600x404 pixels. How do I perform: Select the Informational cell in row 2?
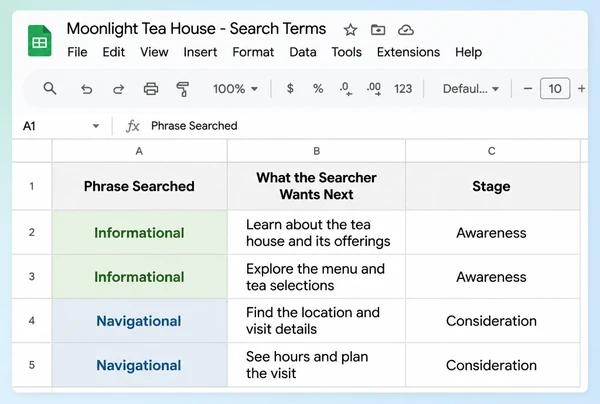[x=139, y=232]
